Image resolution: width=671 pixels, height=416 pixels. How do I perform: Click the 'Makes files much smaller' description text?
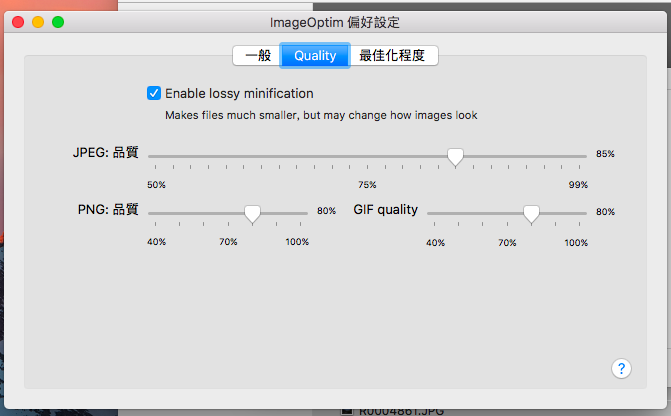pos(321,116)
